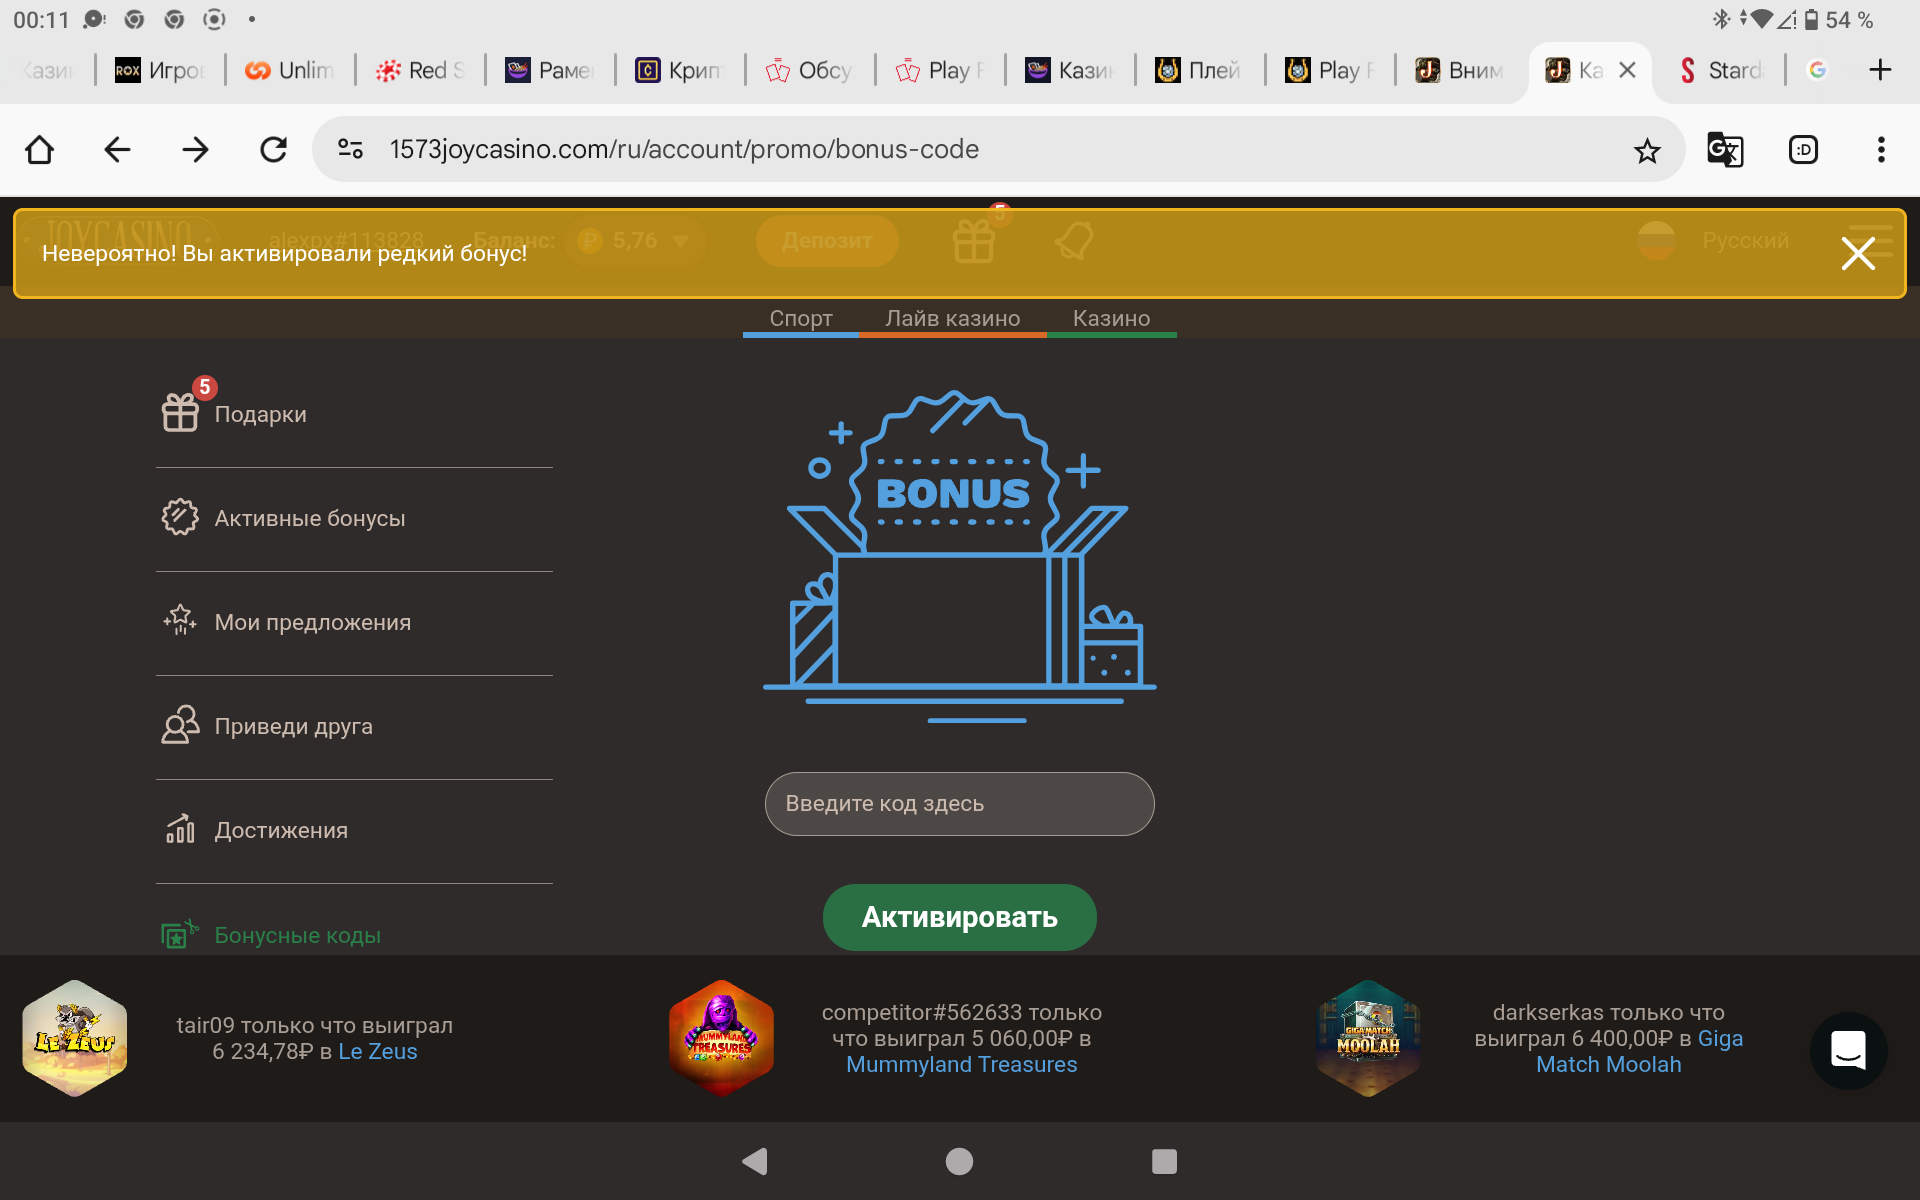This screenshot has width=1920, height=1200.
Task: Reload the page with refresh icon
Action: [273, 150]
